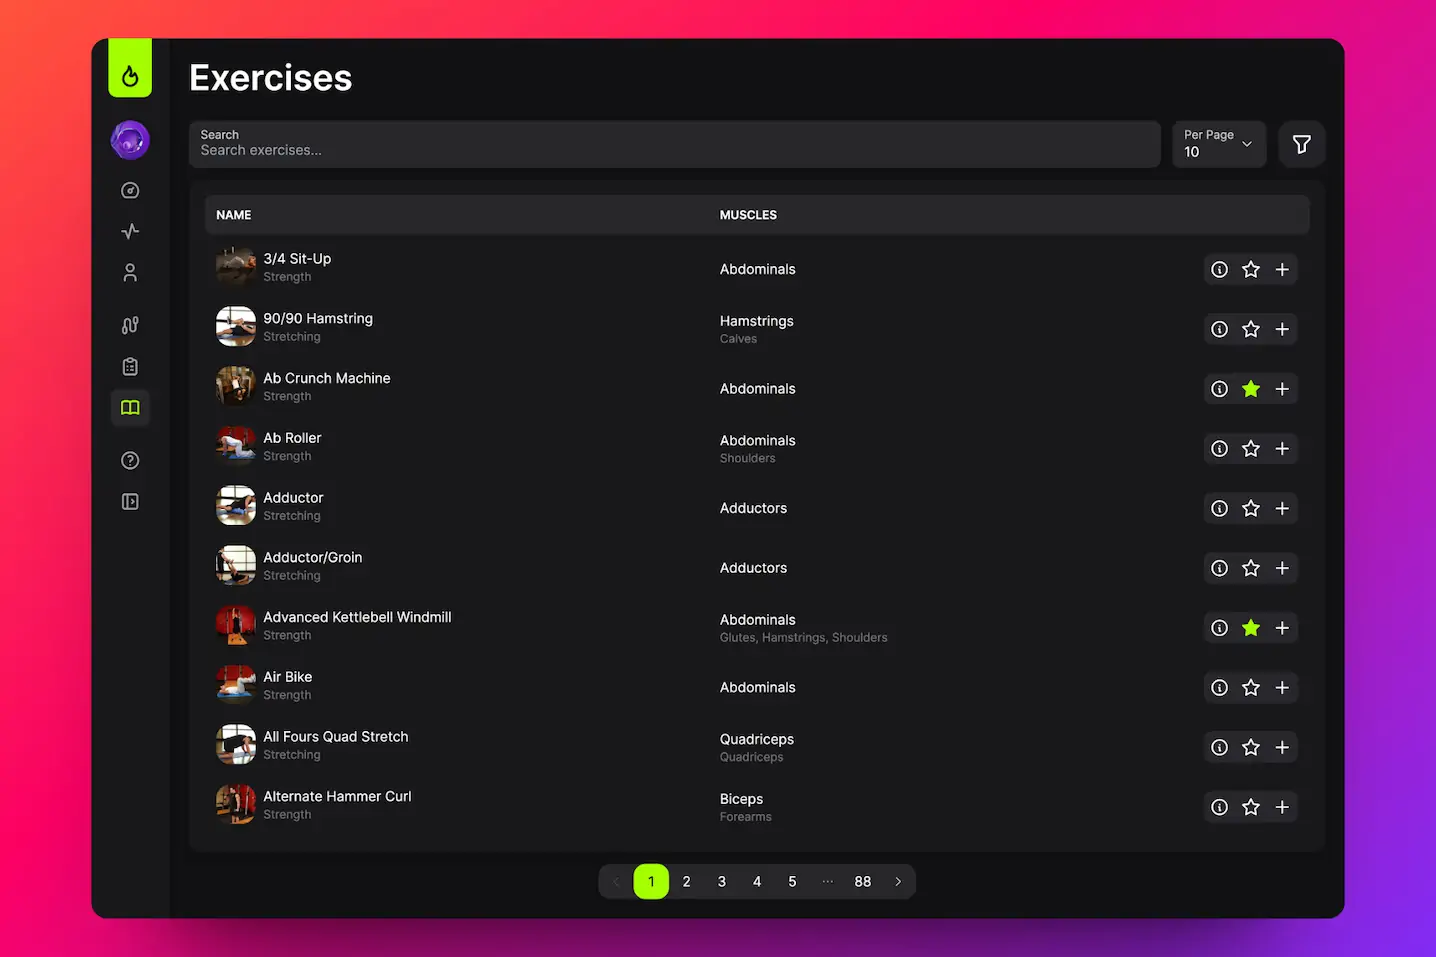The width and height of the screenshot is (1436, 957).
Task: Click the clipboard checklist icon in sidebar
Action: click(x=130, y=367)
